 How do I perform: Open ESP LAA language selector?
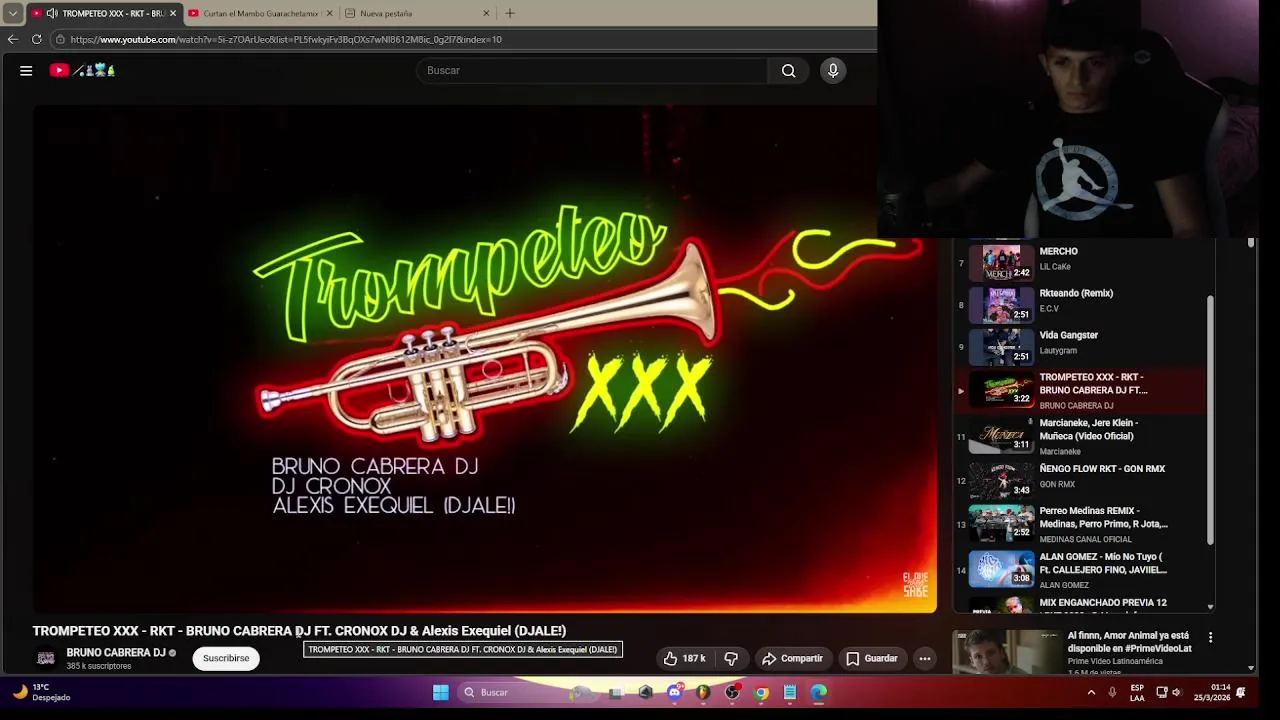coord(1137,692)
